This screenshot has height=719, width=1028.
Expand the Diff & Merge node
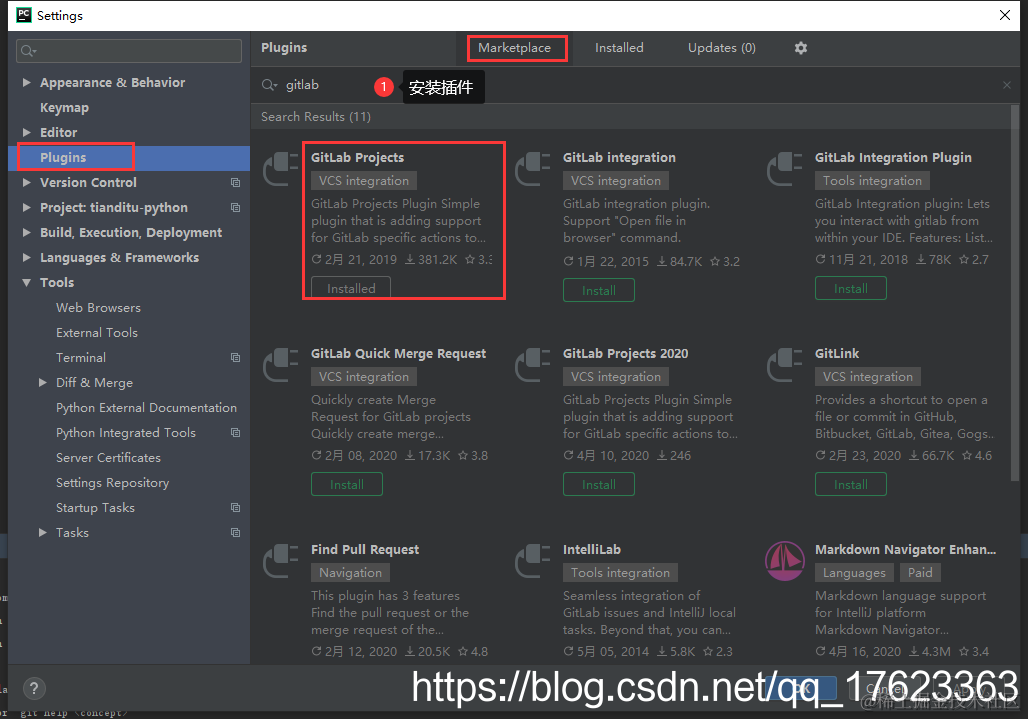[43, 382]
